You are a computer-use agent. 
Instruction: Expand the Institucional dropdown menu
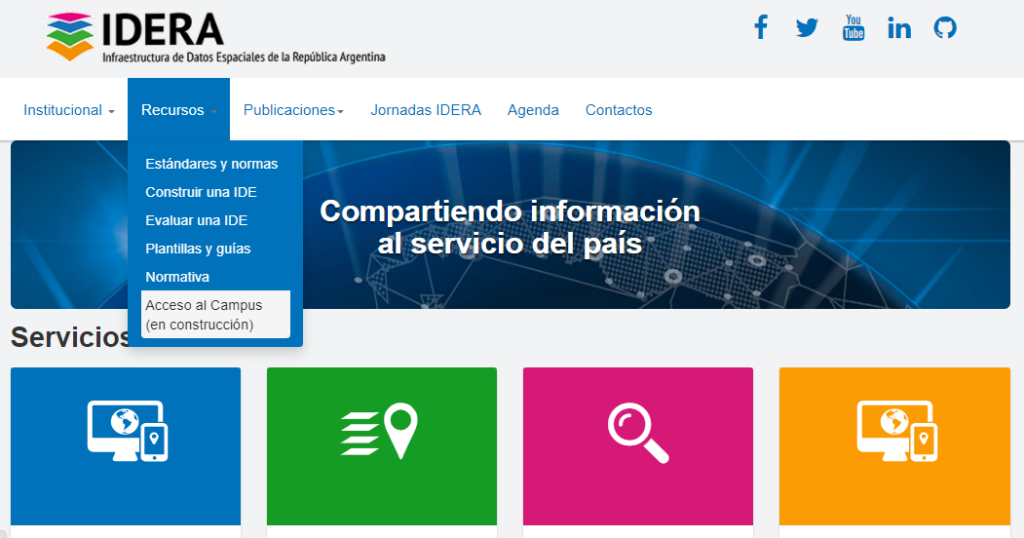[x=69, y=110]
